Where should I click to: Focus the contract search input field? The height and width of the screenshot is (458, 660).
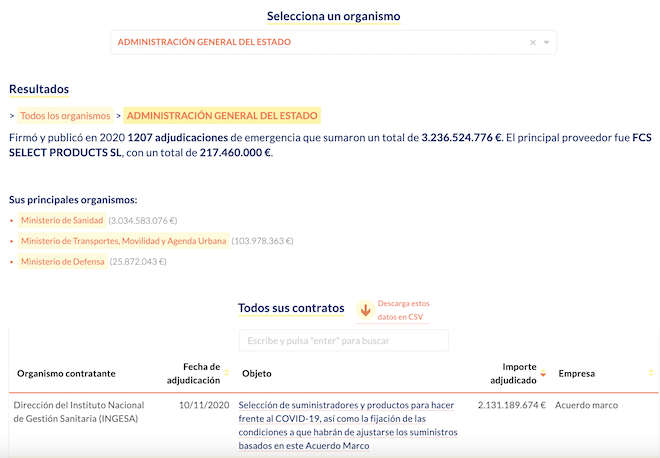[x=343, y=341]
